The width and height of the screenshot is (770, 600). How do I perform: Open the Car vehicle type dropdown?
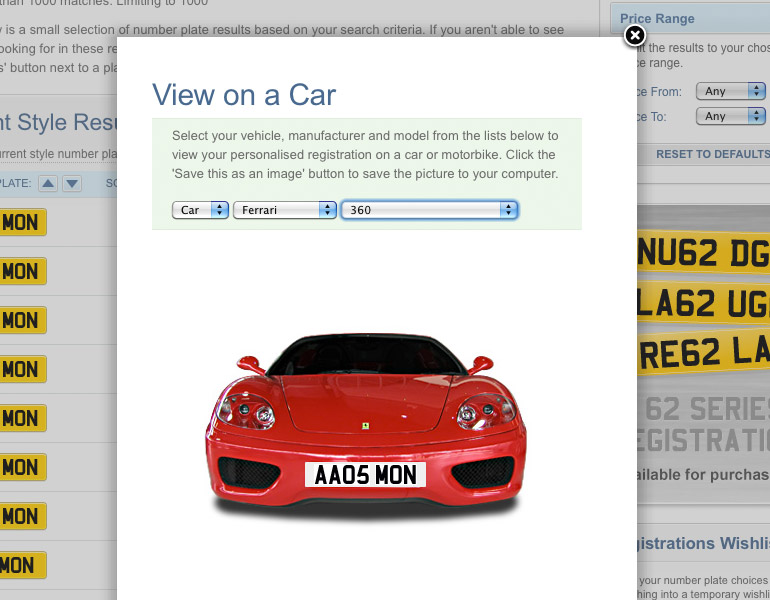200,210
